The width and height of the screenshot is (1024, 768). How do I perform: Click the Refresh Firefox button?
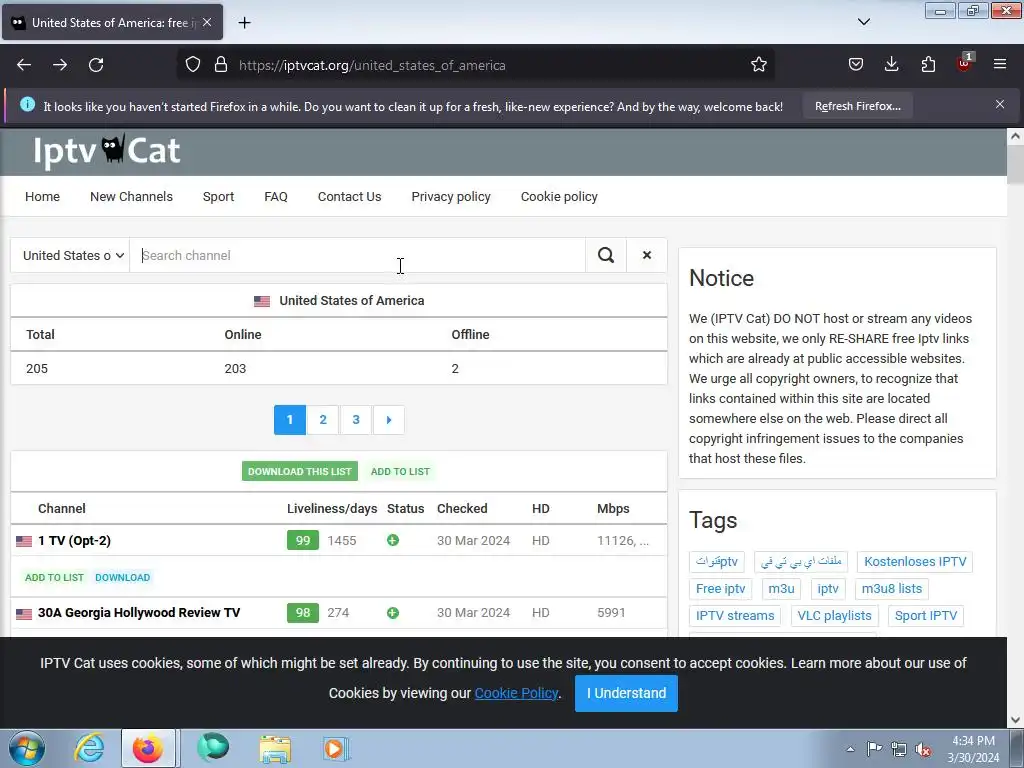click(x=857, y=106)
